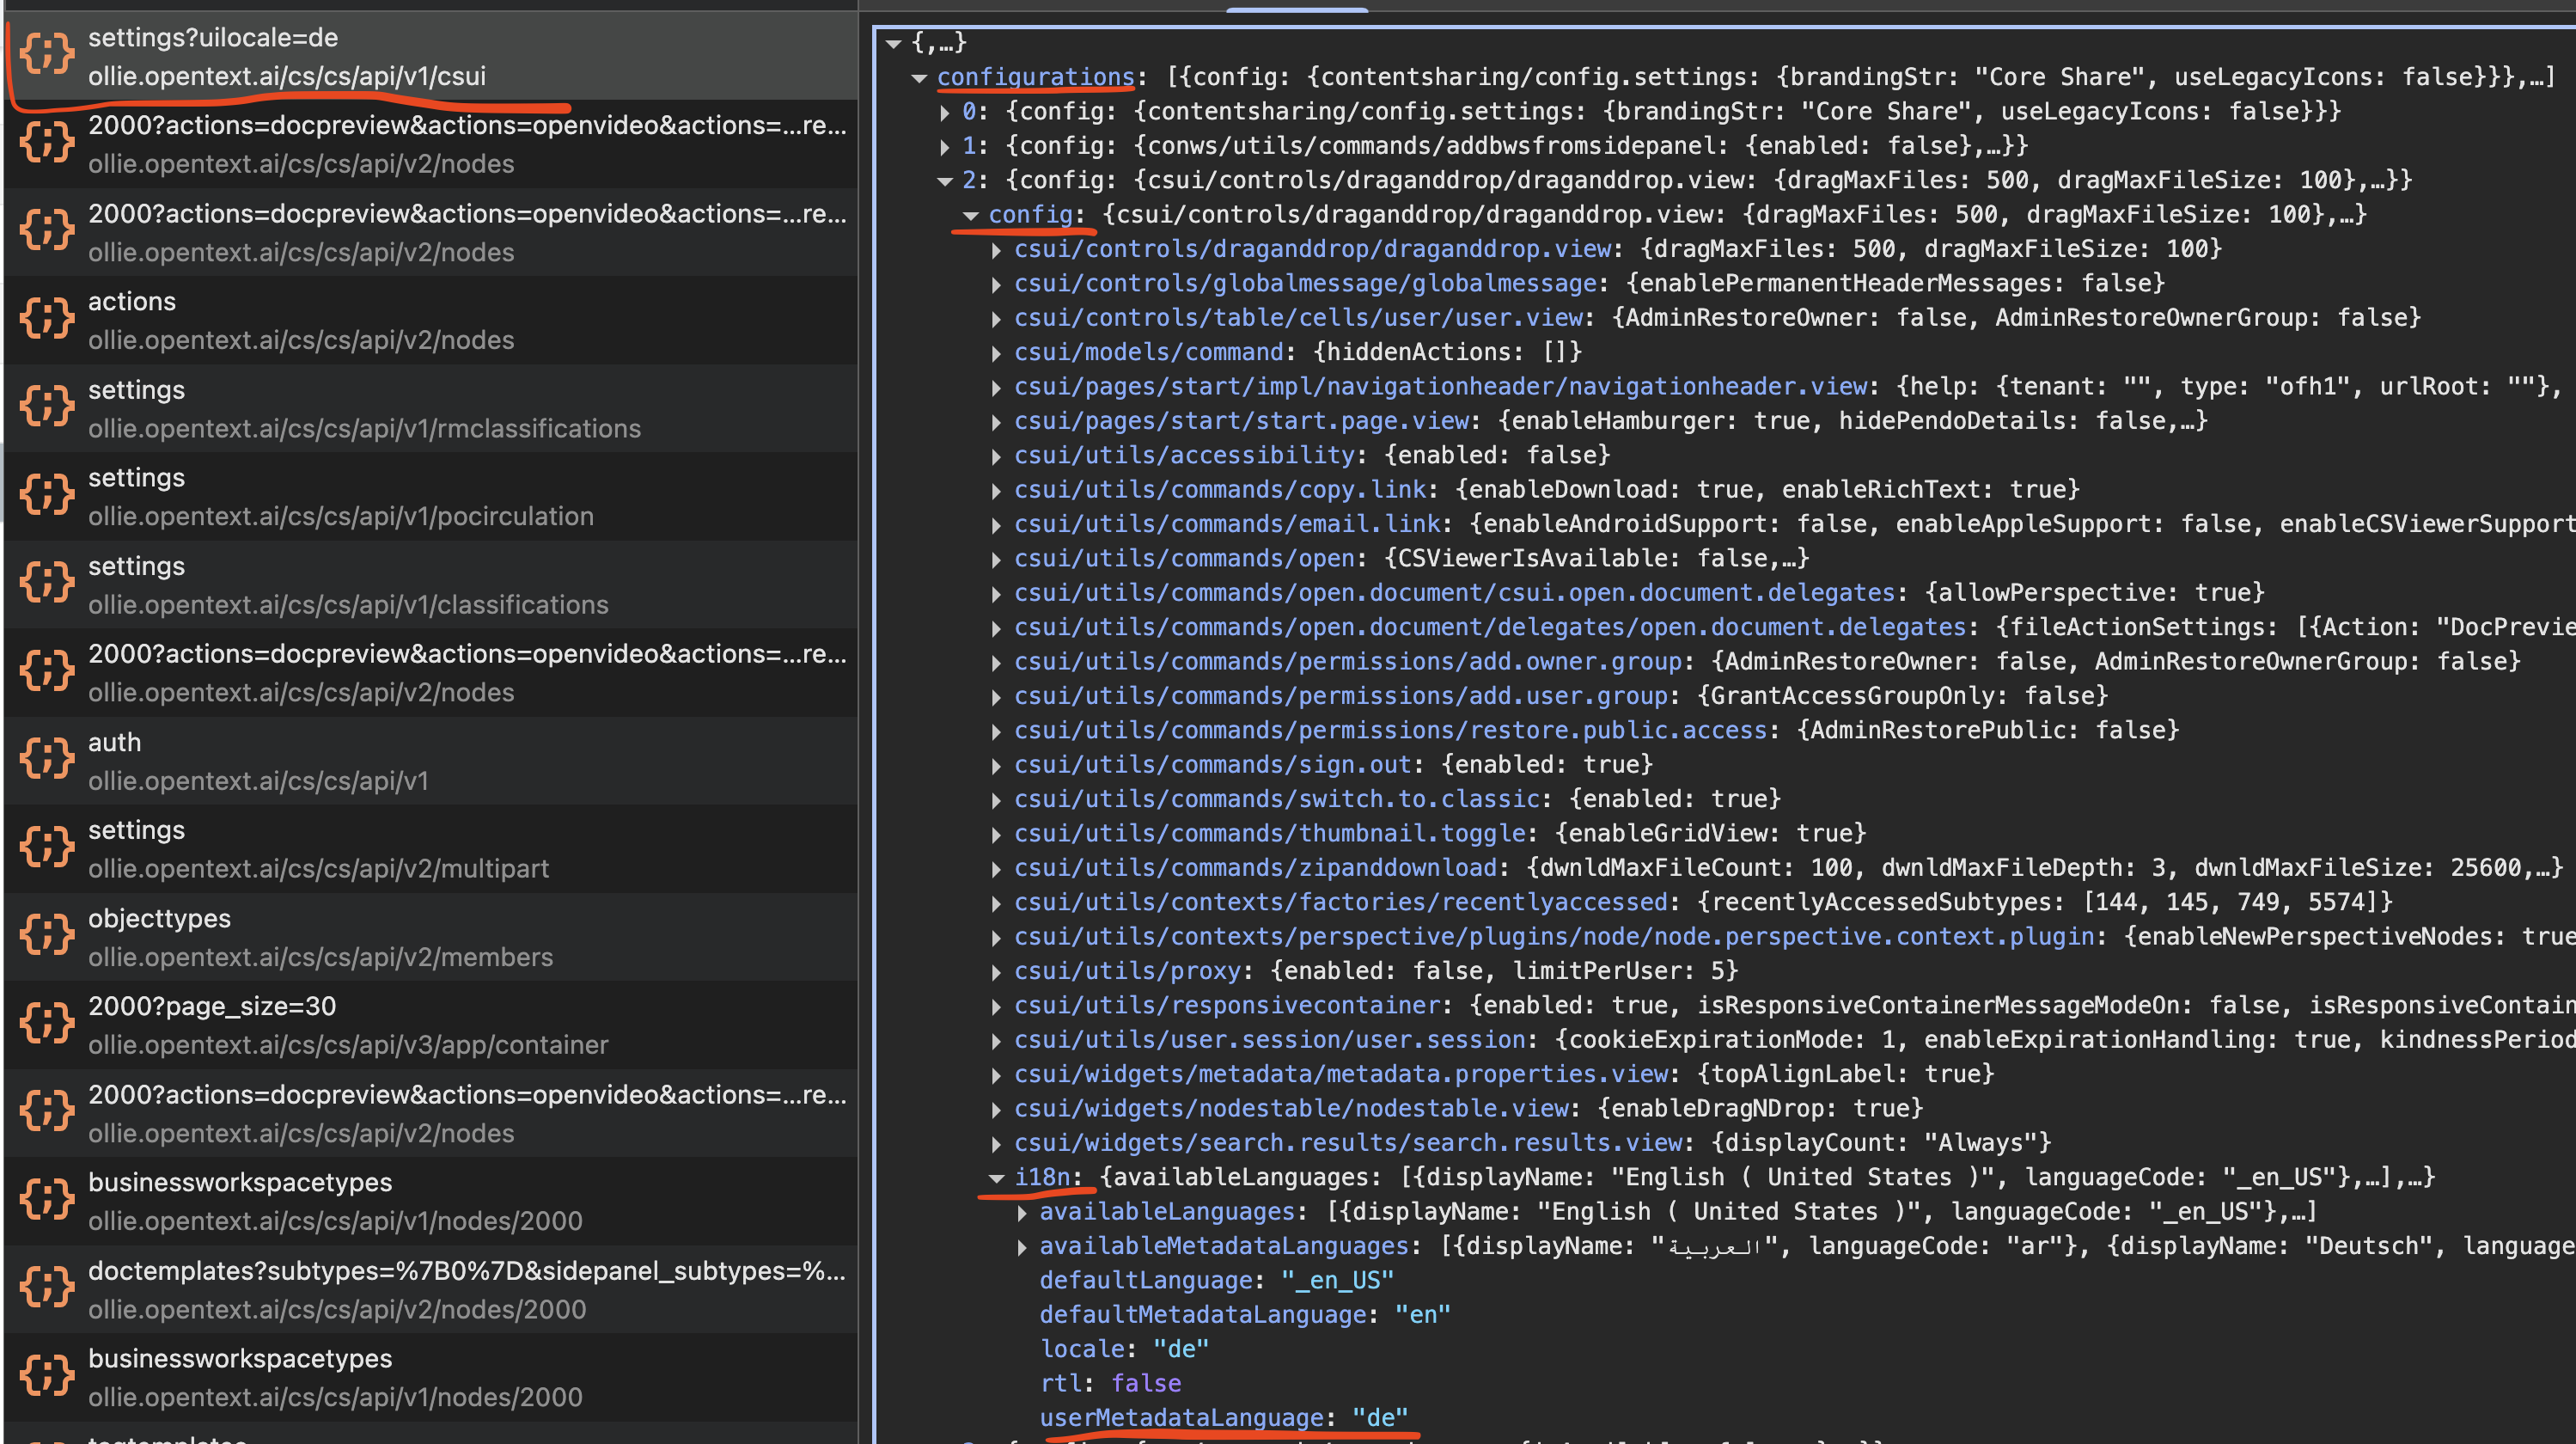Viewport: 2576px width, 1444px height.
Task: Click the i18n key
Action: (x=1042, y=1177)
